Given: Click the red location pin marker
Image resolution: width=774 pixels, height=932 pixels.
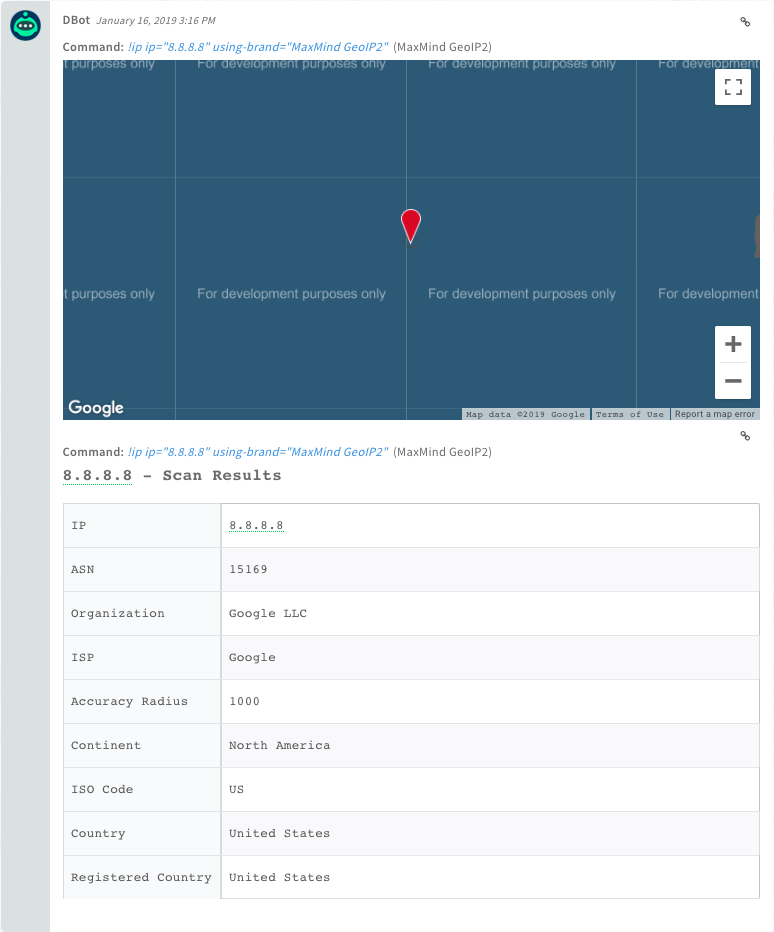Looking at the screenshot, I should pyautogui.click(x=411, y=226).
